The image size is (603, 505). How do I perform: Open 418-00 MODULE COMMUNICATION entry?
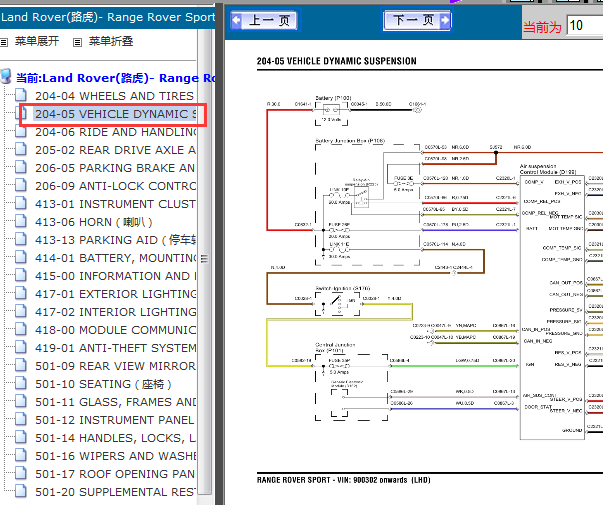[x=115, y=330]
